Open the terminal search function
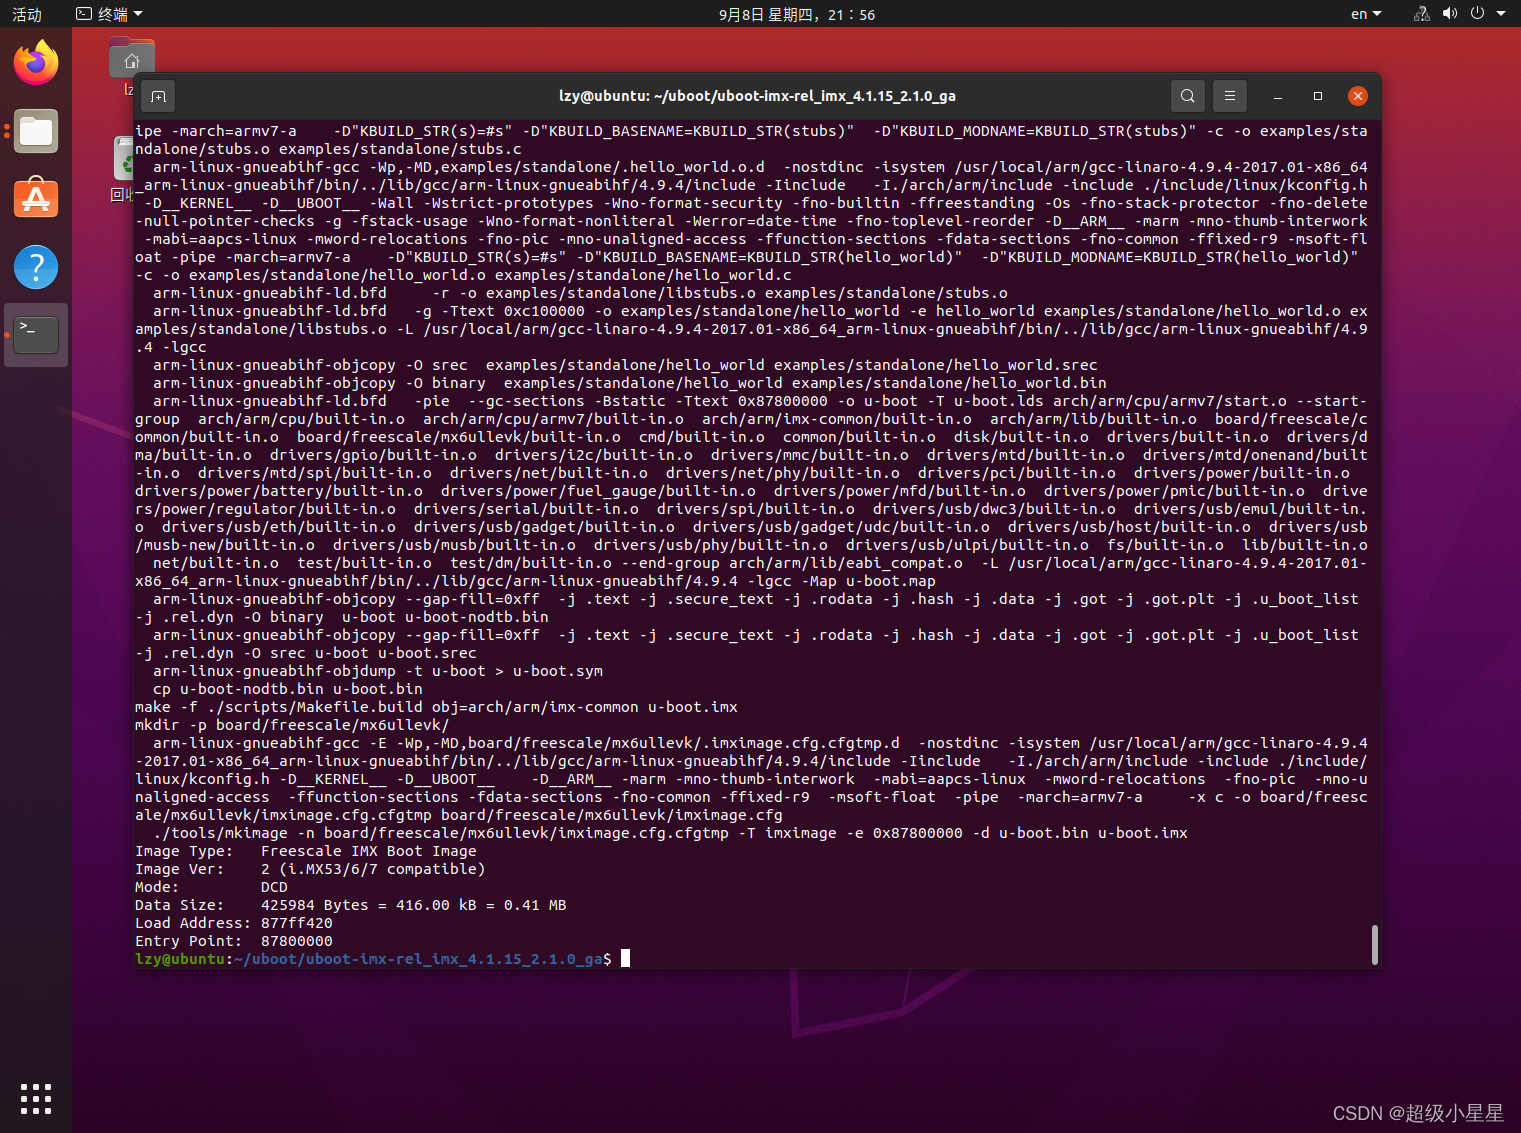The width and height of the screenshot is (1521, 1133). [x=1187, y=96]
